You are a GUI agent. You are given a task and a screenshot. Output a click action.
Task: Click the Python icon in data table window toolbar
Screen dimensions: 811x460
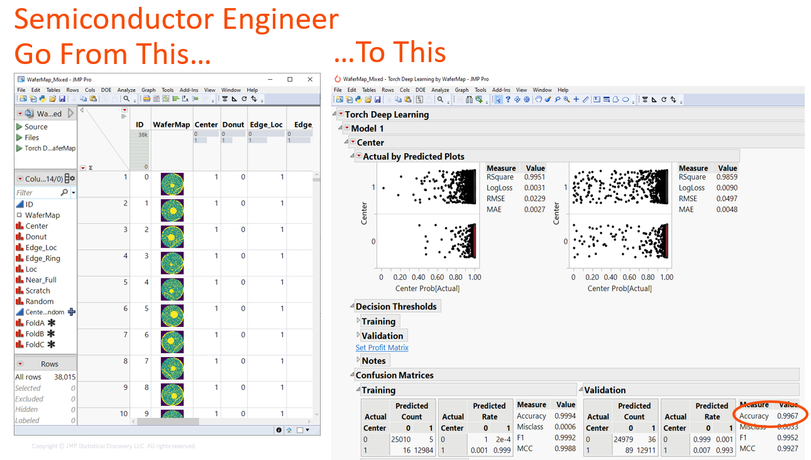pos(43,98)
